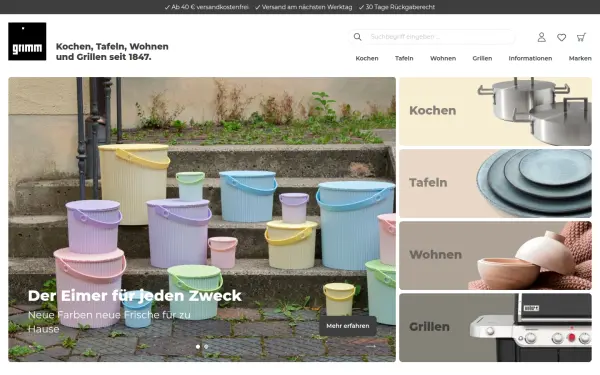The height and width of the screenshot is (375, 600).
Task: Open the wishlist heart icon
Action: [x=561, y=37]
